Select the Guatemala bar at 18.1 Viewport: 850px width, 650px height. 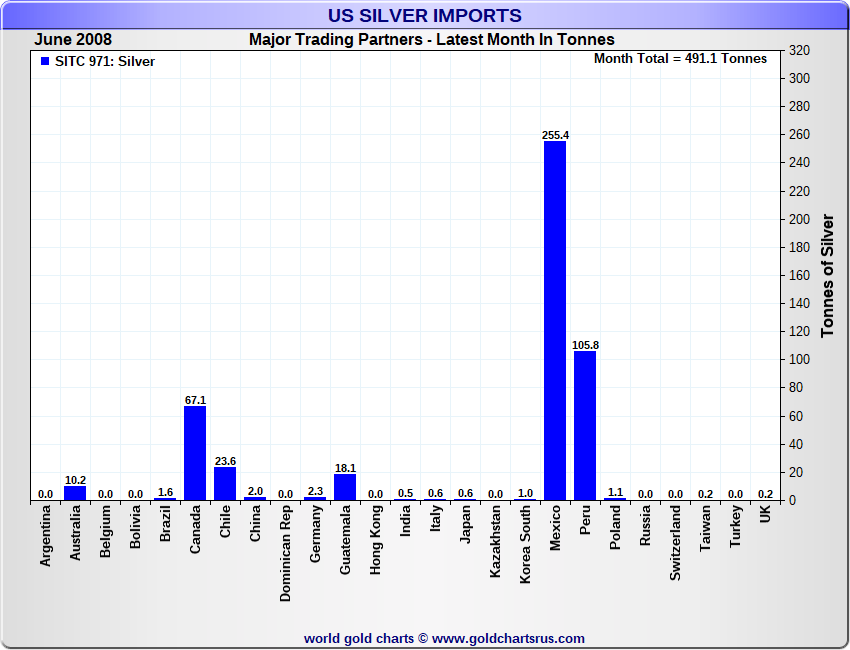coord(345,487)
